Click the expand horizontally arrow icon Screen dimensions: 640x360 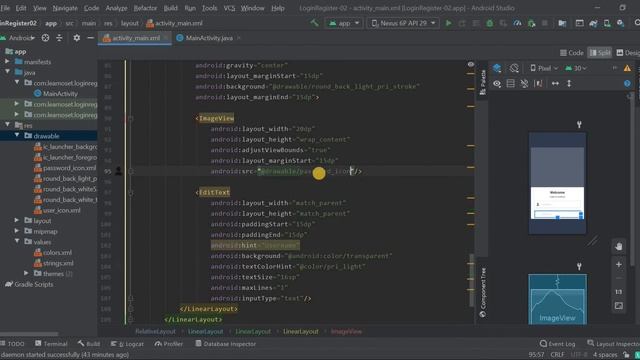555,83
